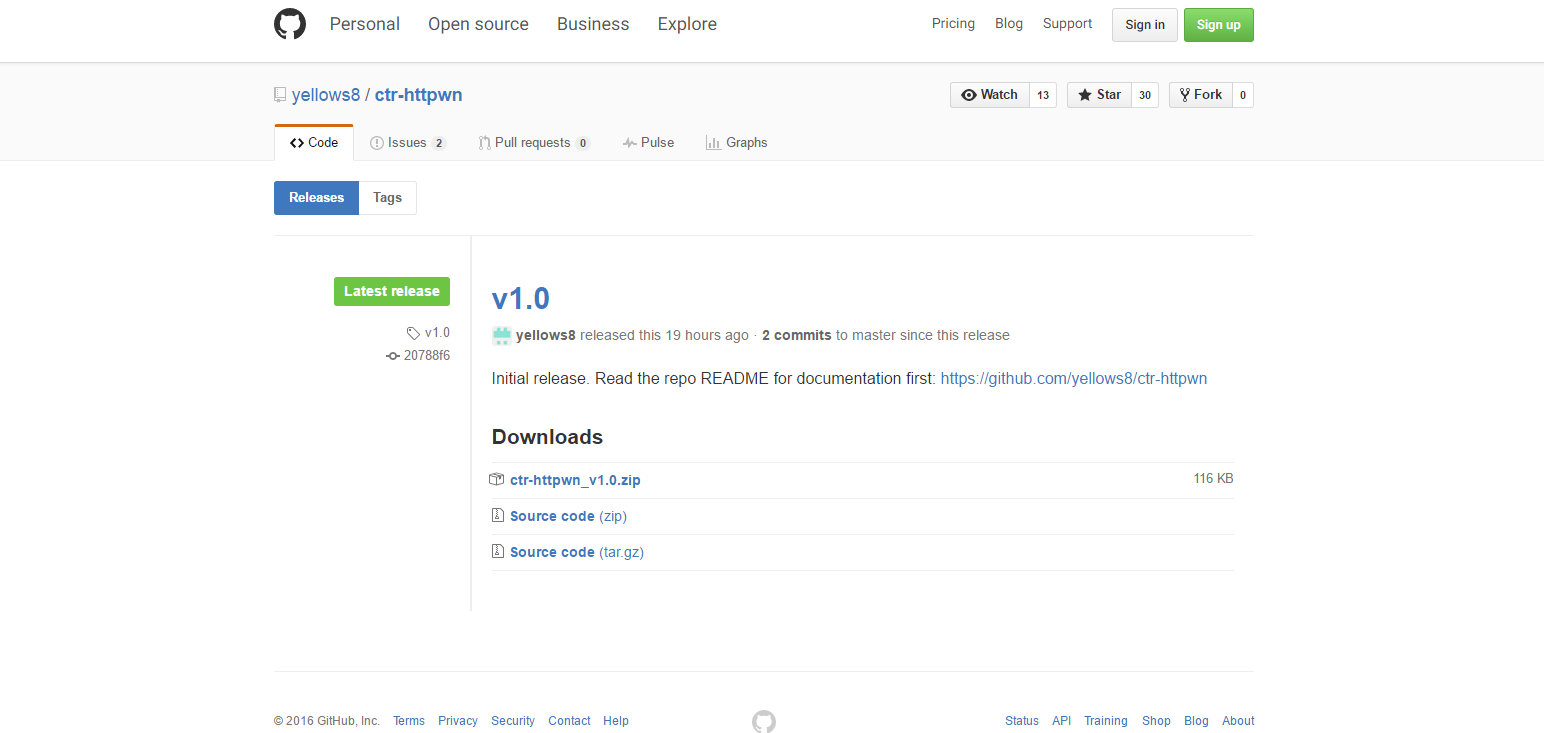This screenshot has height=733, width=1544.
Task: Click the 116 KB file size text
Action: 1213,479
